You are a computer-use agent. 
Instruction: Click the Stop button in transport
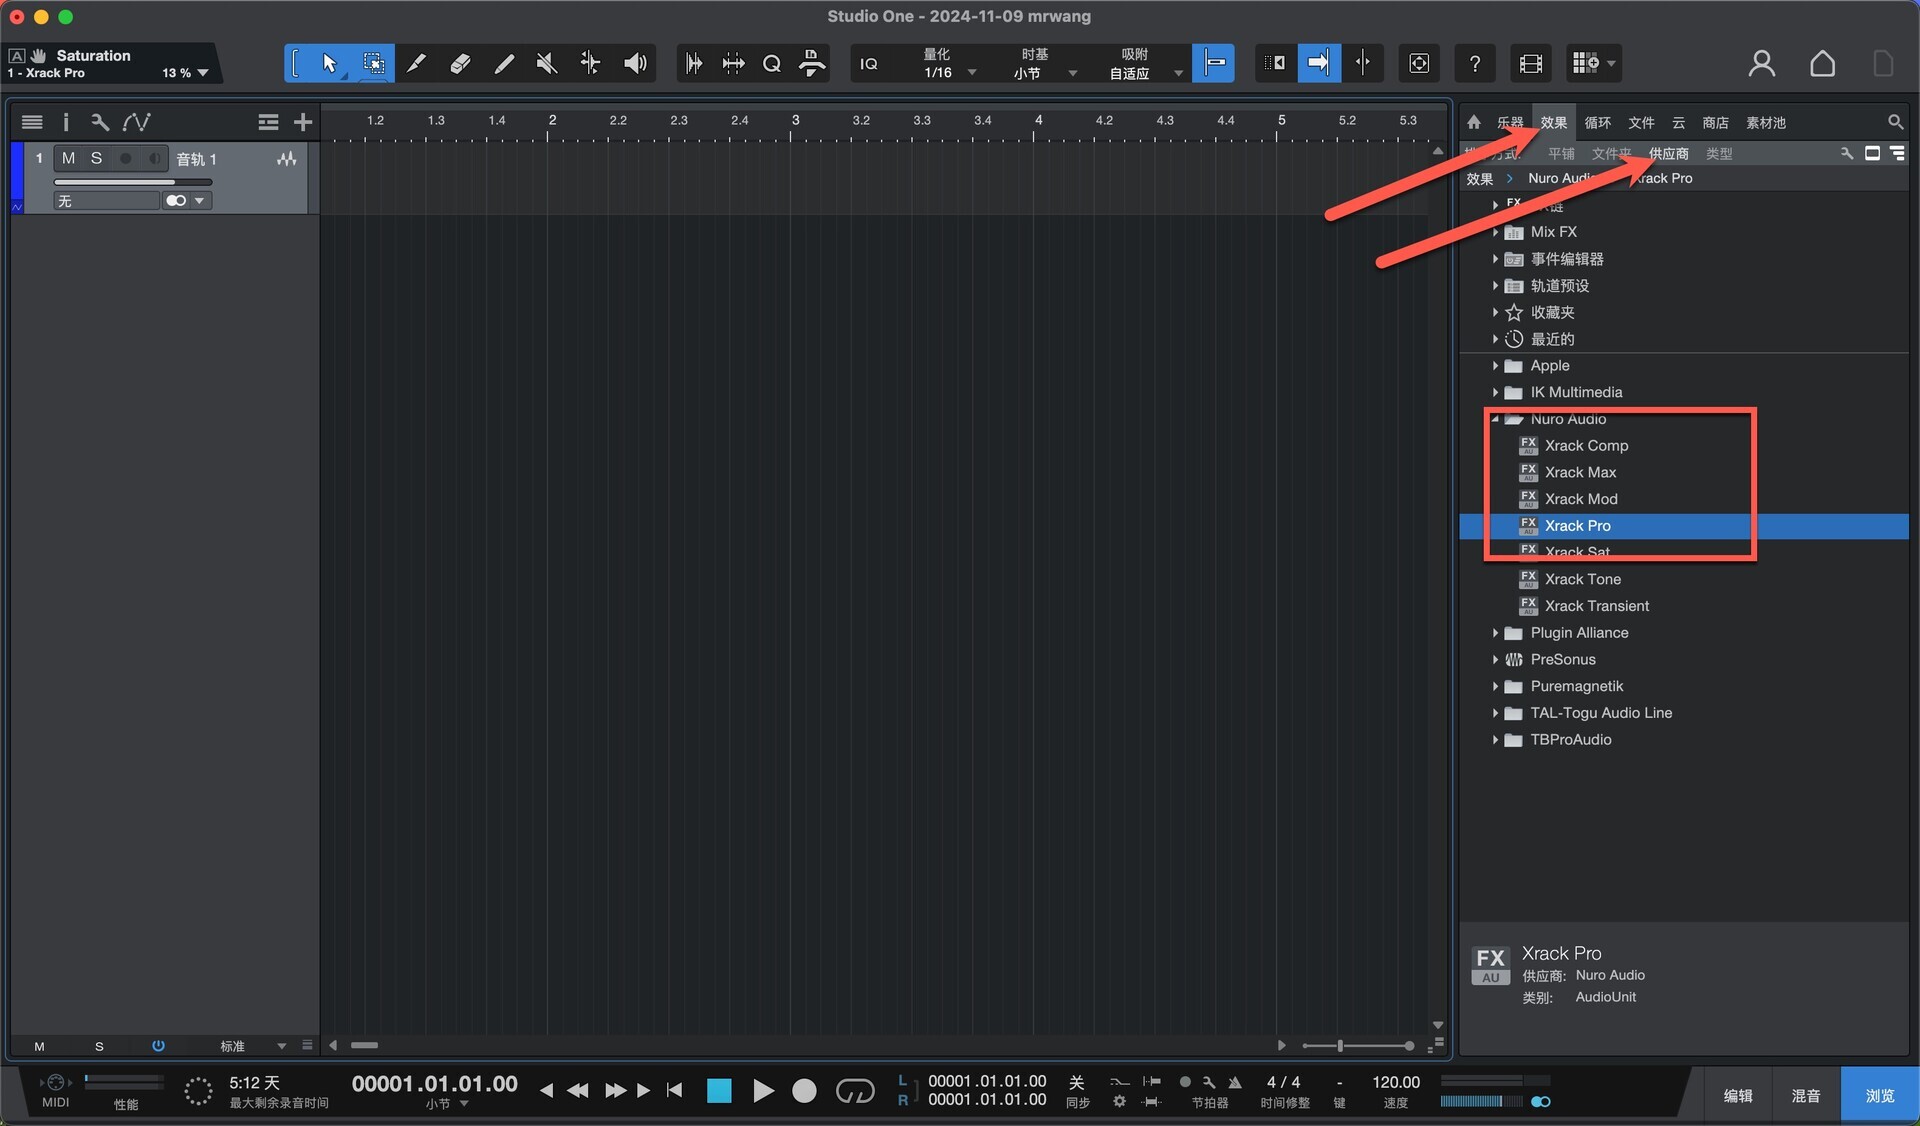point(719,1091)
